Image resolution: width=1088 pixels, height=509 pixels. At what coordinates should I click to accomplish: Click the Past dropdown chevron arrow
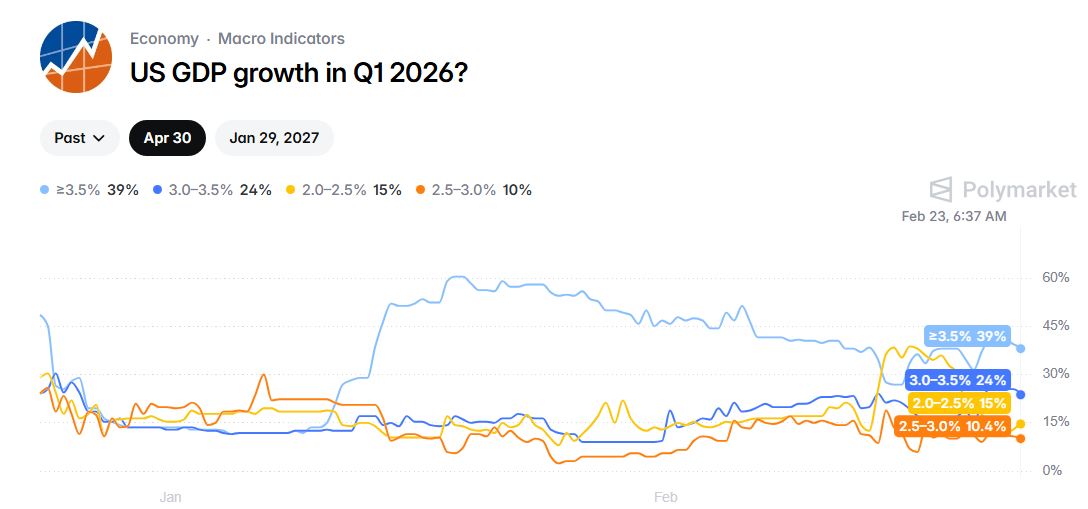click(99, 139)
